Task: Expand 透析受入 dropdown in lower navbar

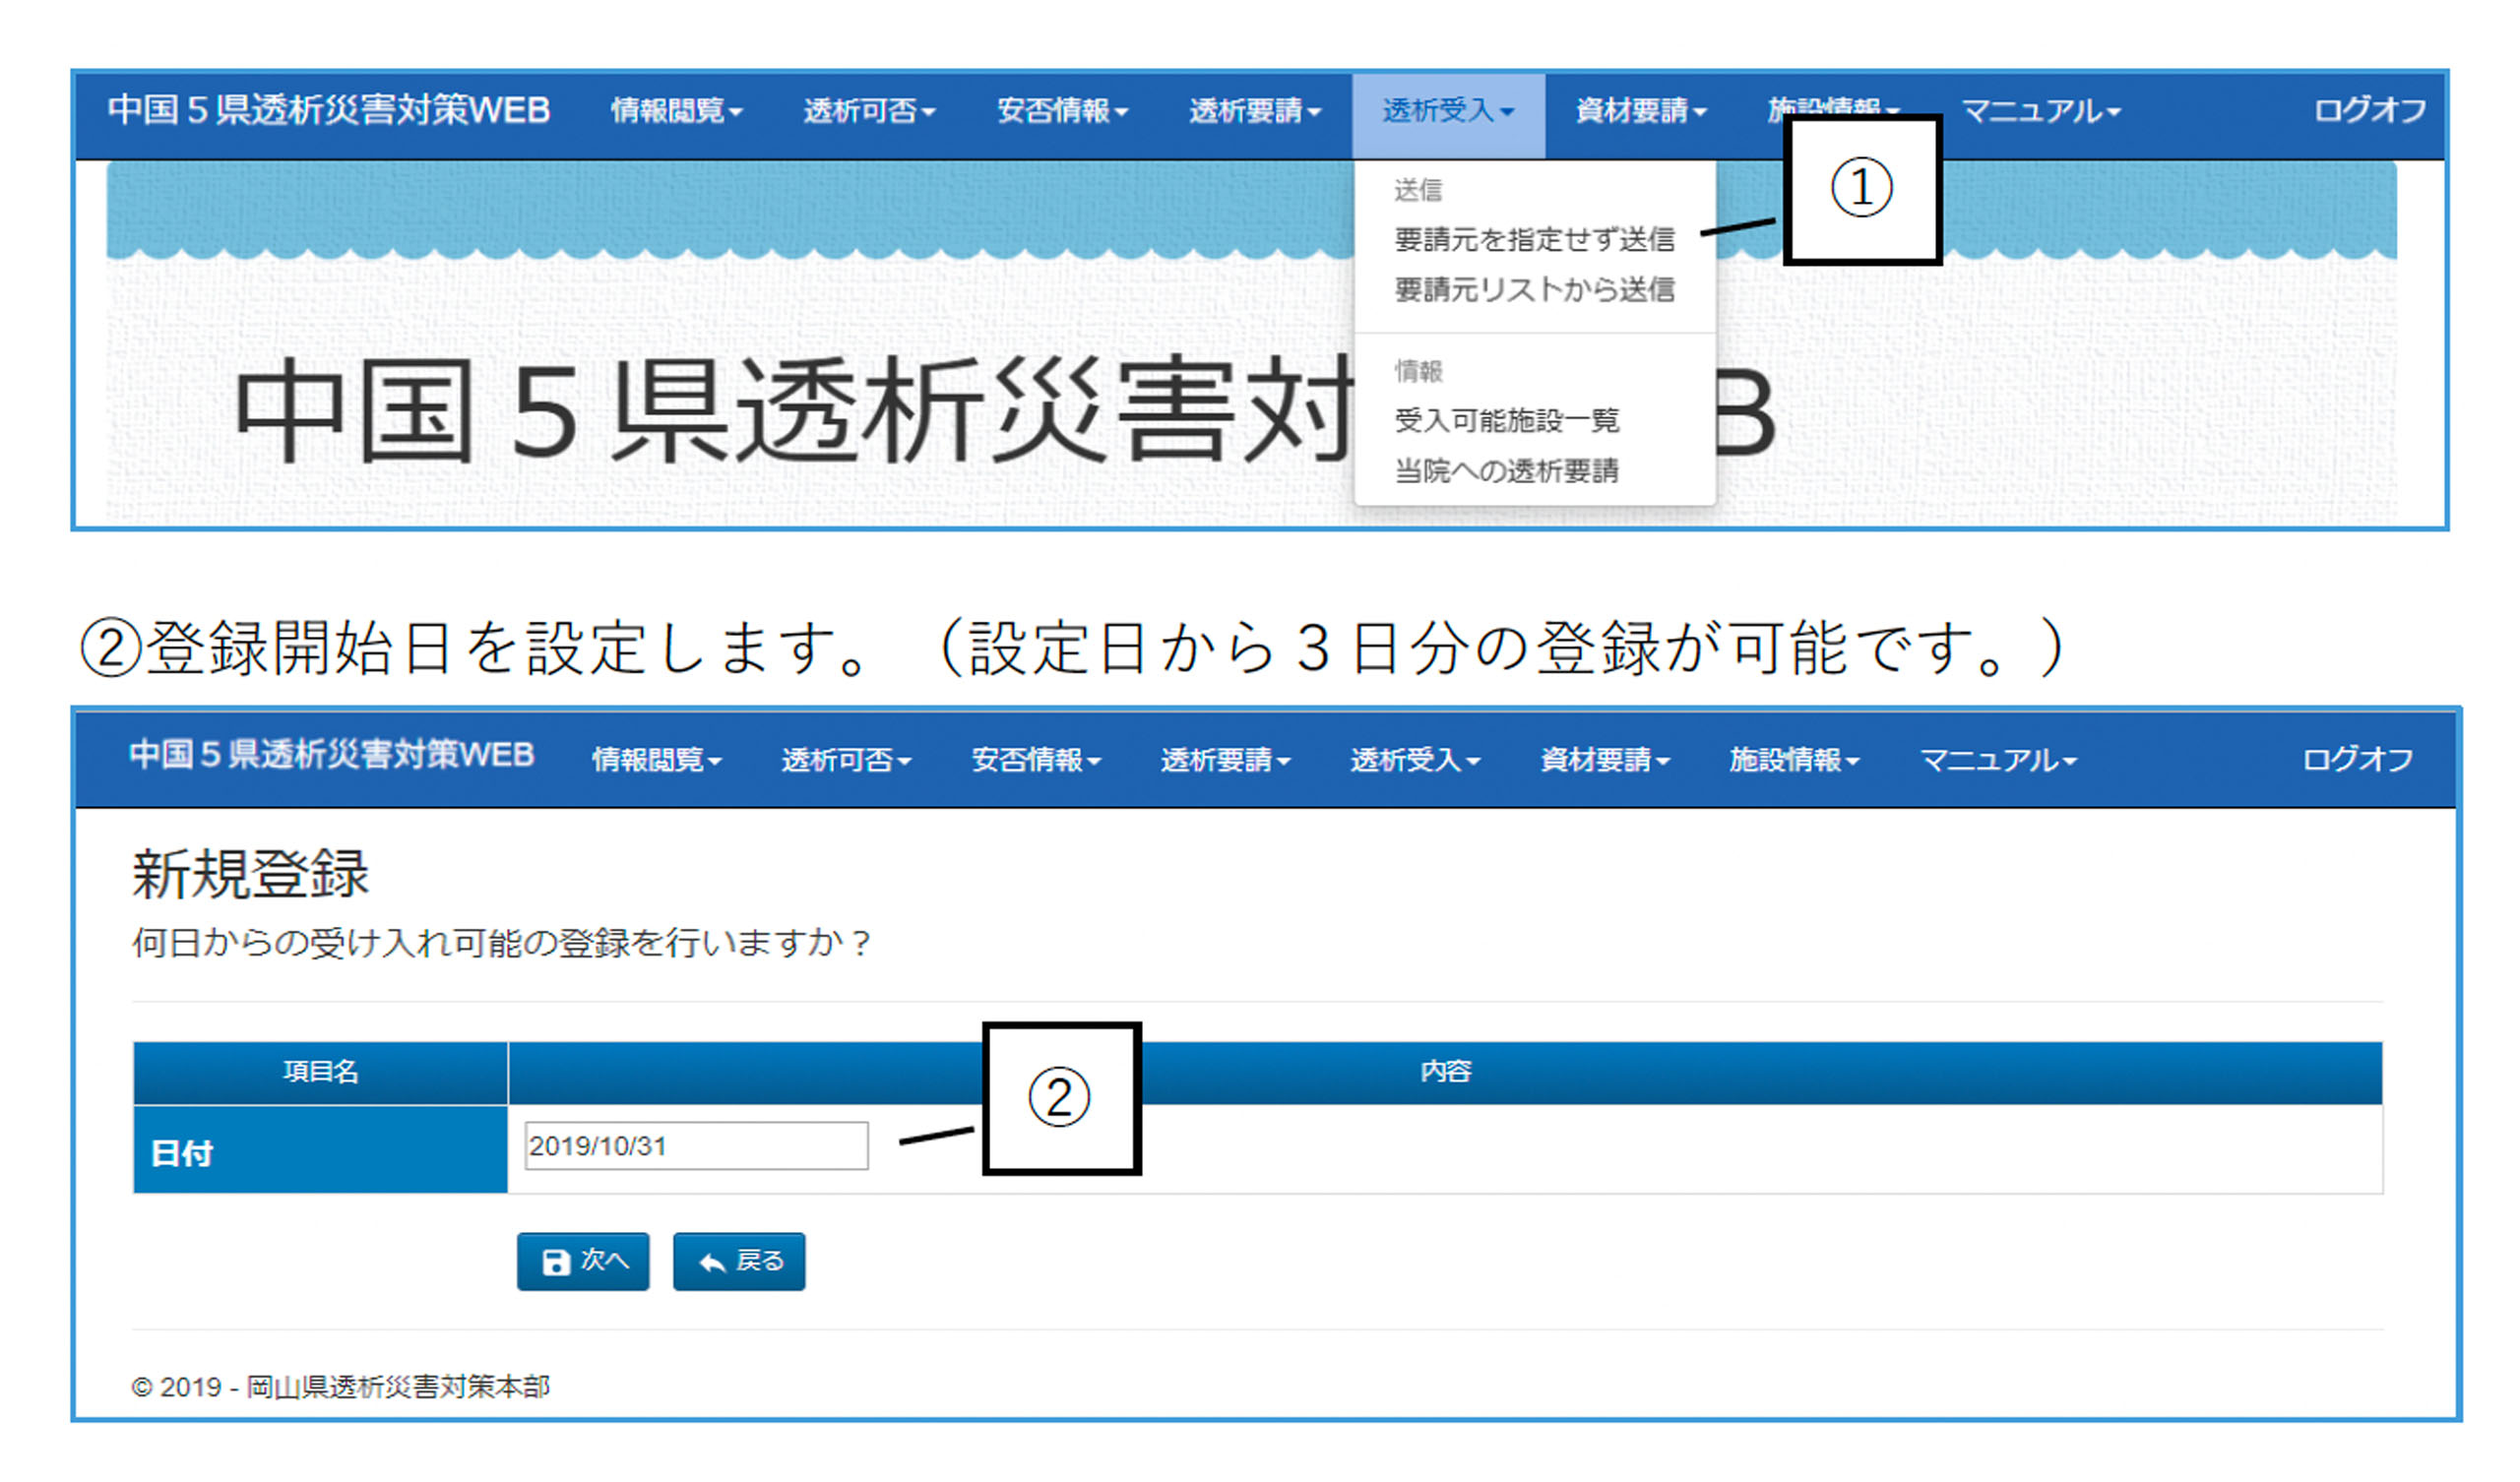Action: click(1415, 760)
